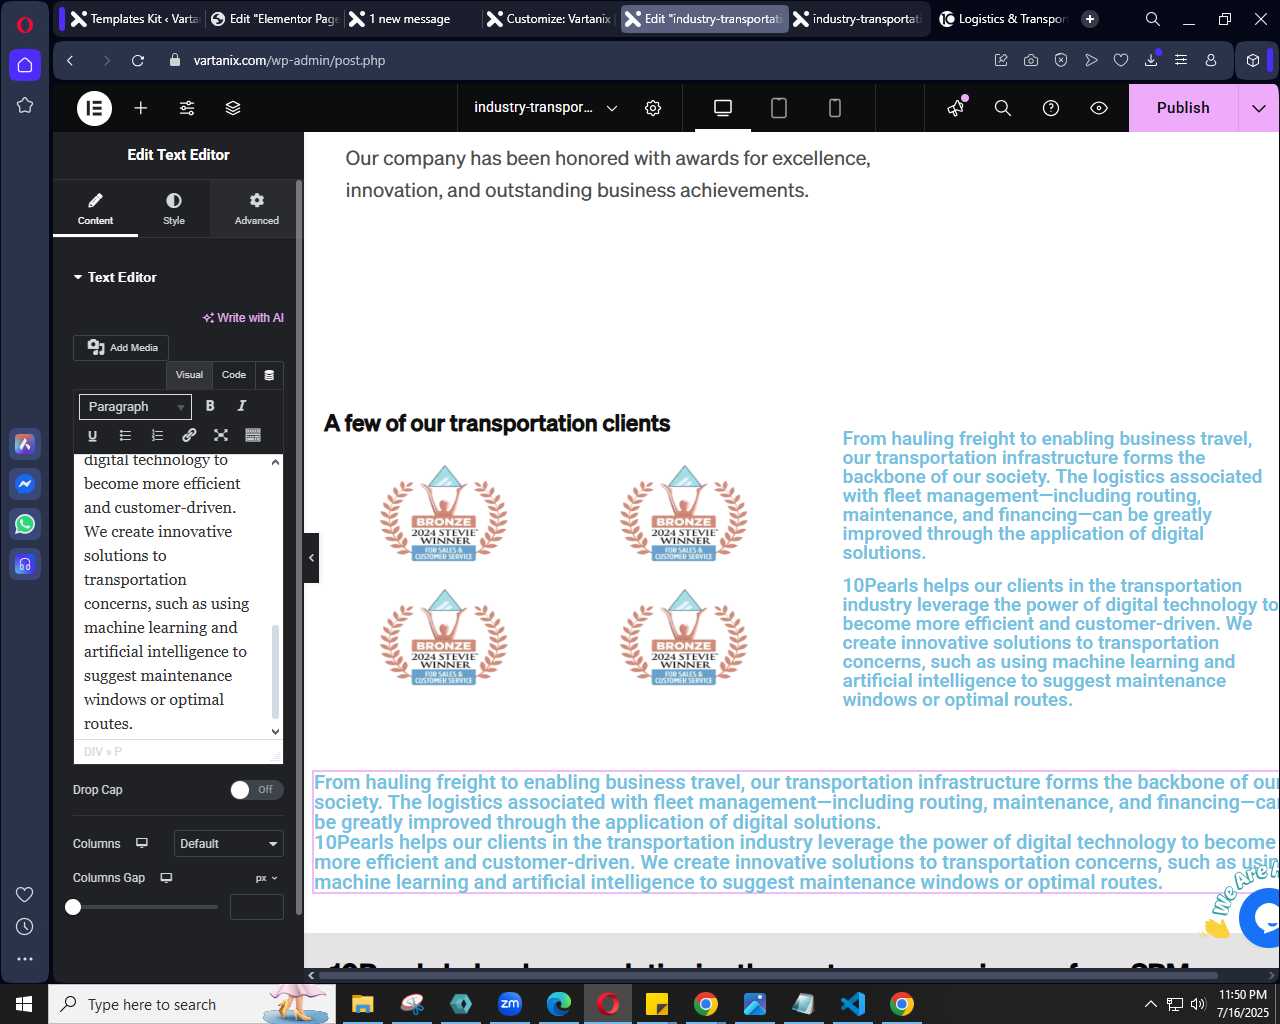Open Opera downloads icon
The image size is (1280, 1024).
(x=1151, y=60)
